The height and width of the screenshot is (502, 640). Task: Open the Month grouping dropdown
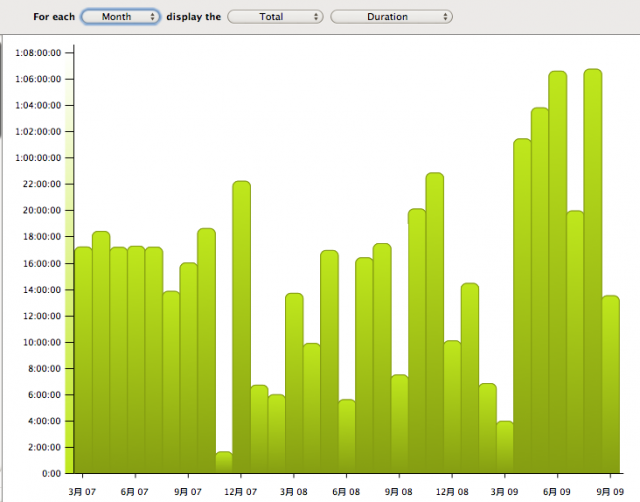pos(120,17)
